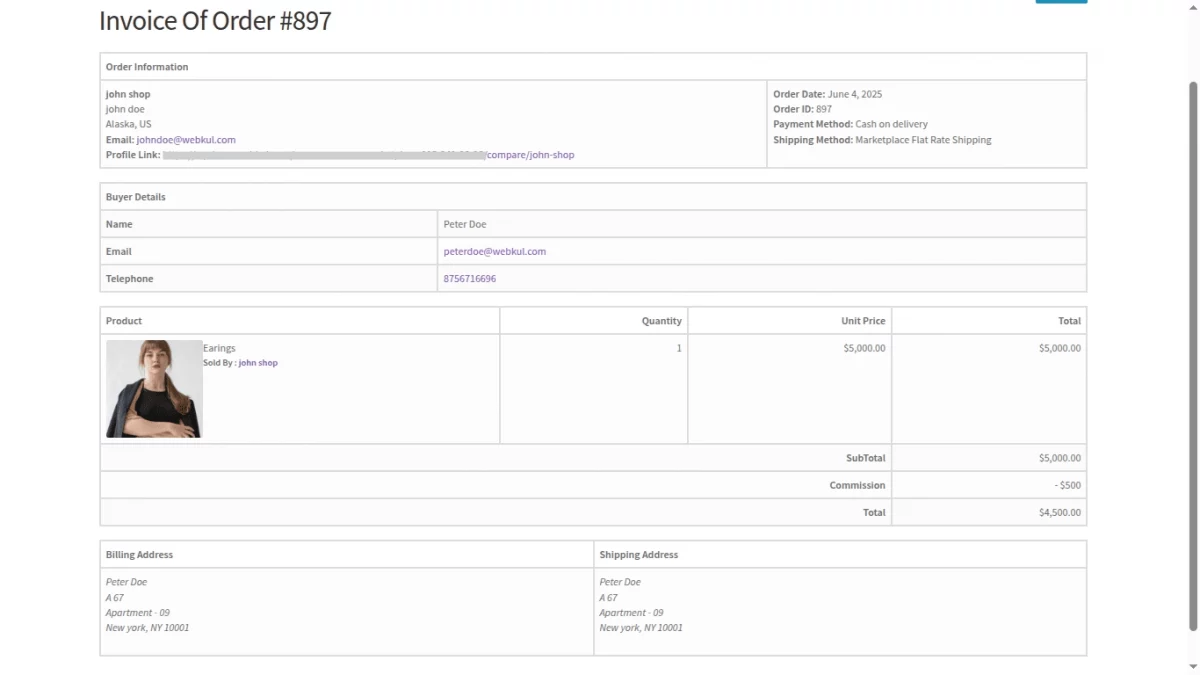Click the Billing Address section header
The width and height of the screenshot is (1200, 675).
point(139,553)
